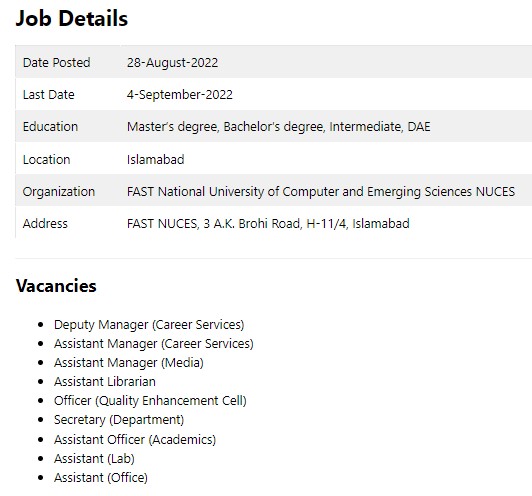532x496 pixels.
Task: Select the Assistant (Lab) vacancy
Action: click(x=94, y=459)
